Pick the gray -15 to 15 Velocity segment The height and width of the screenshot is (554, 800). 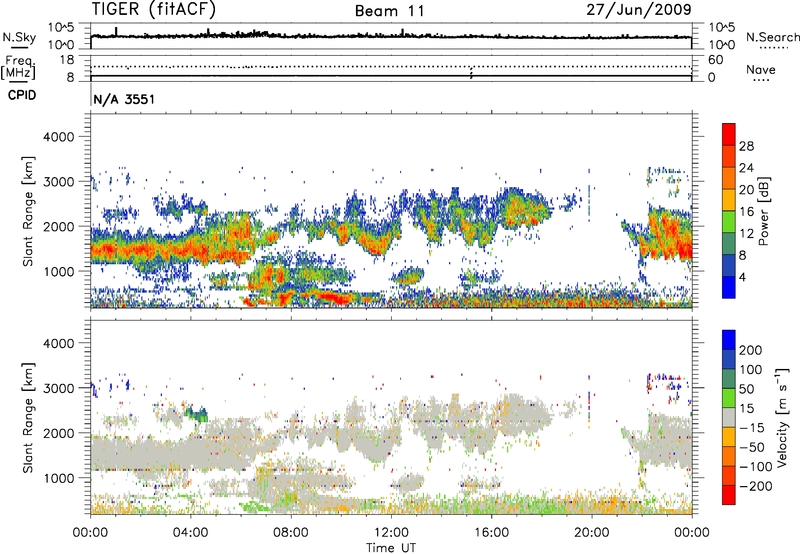coord(729,417)
